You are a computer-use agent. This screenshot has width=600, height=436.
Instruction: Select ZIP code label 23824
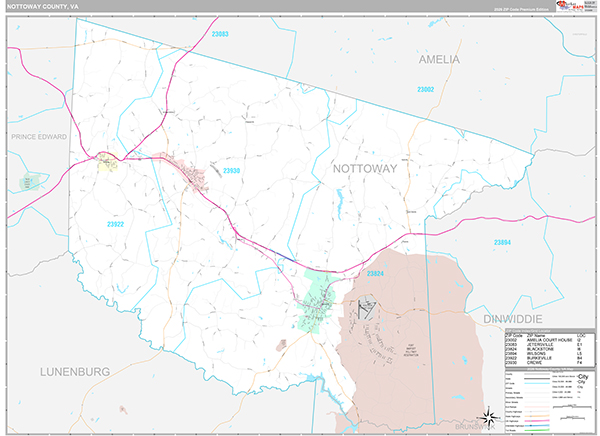[375, 273]
